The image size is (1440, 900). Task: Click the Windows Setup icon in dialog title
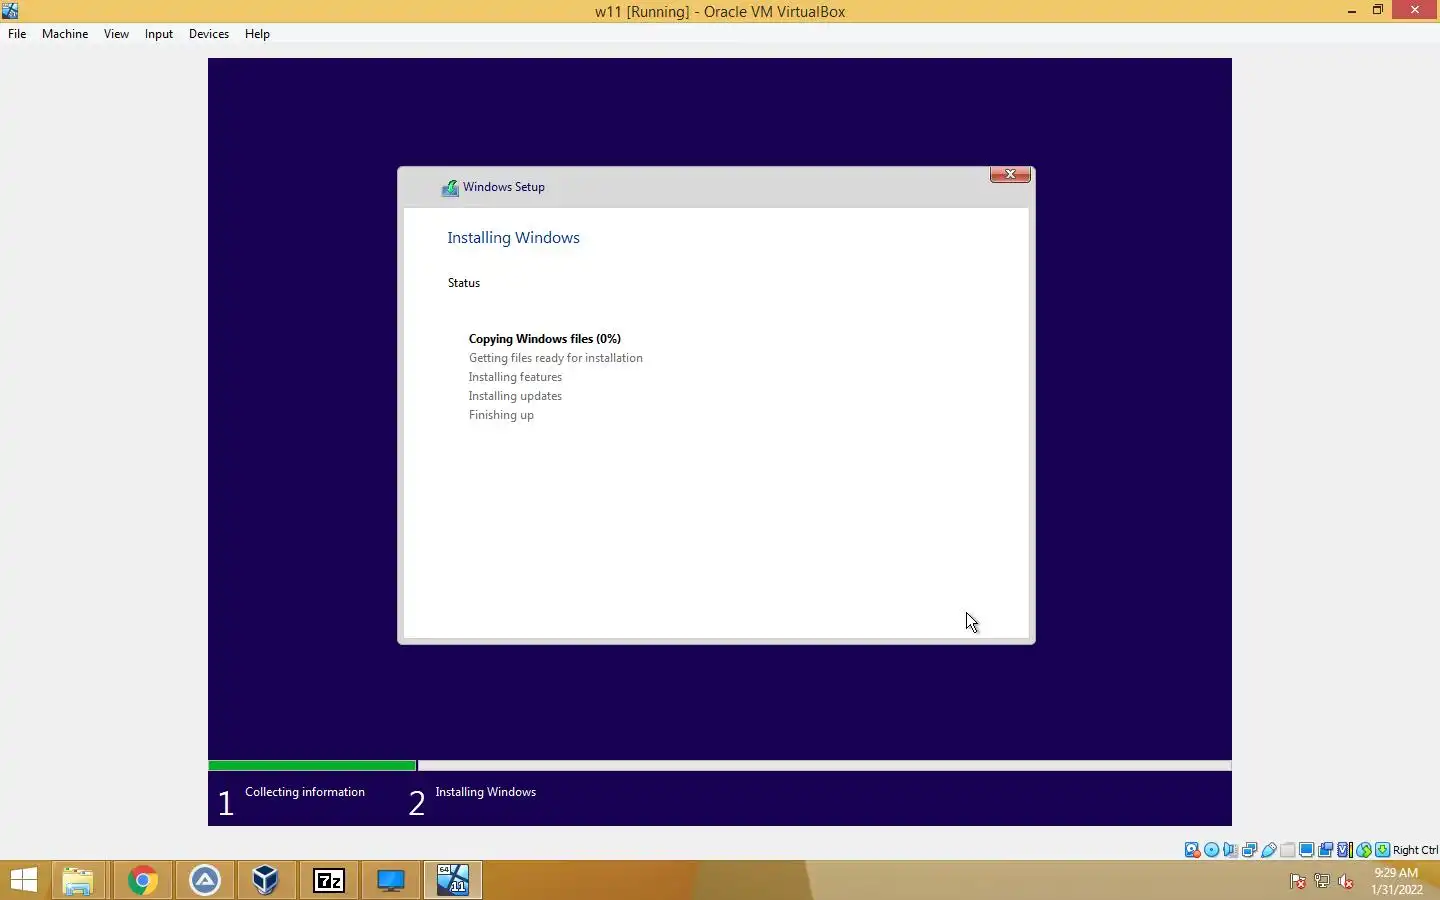click(450, 187)
